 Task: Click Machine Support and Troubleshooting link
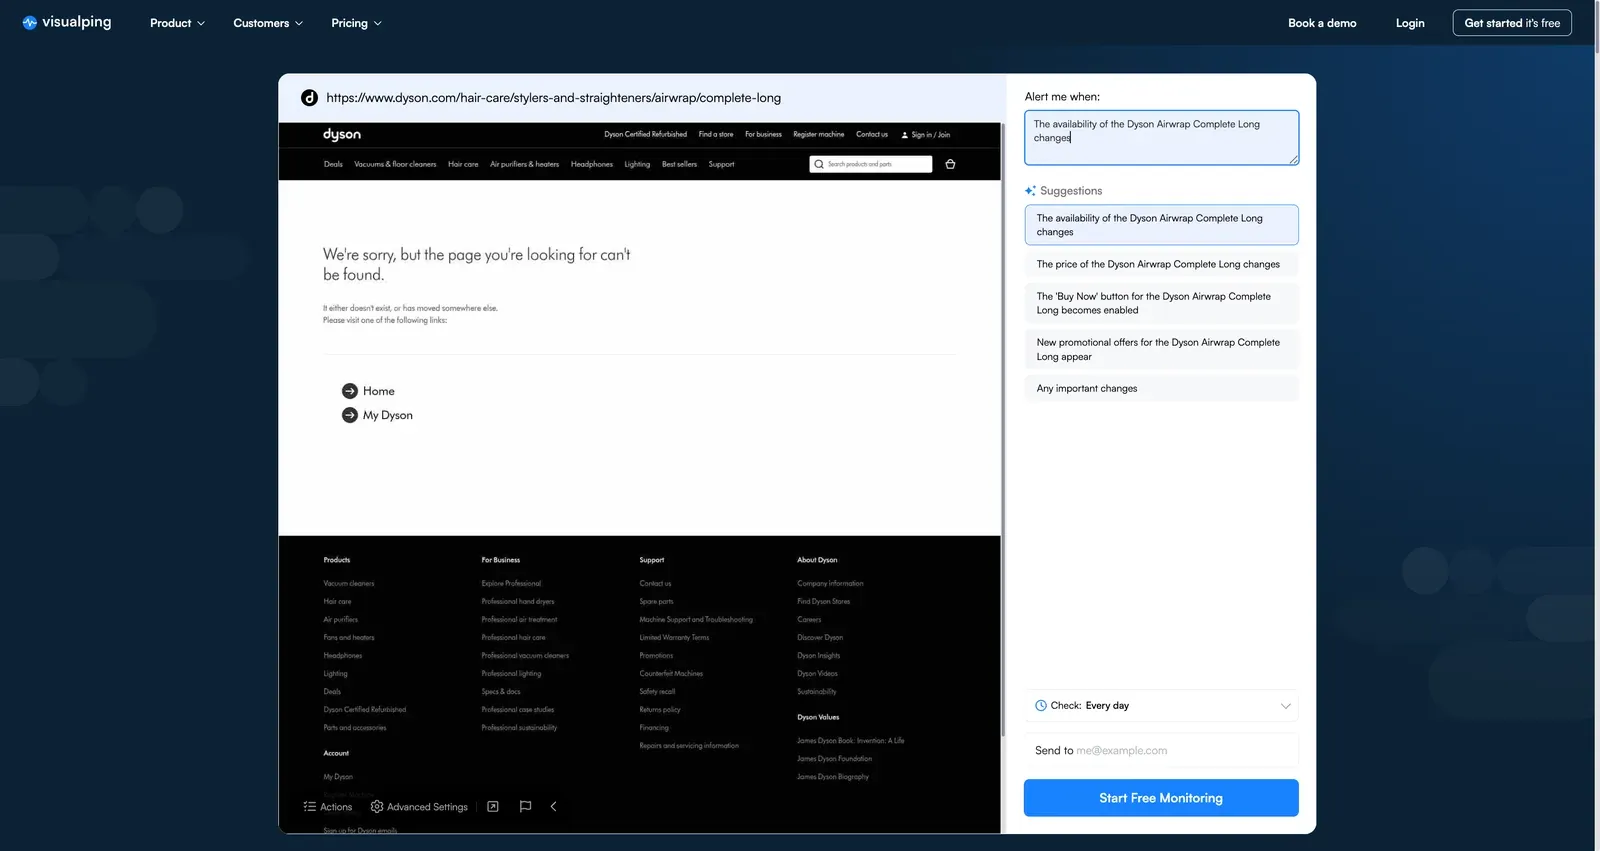click(x=696, y=620)
